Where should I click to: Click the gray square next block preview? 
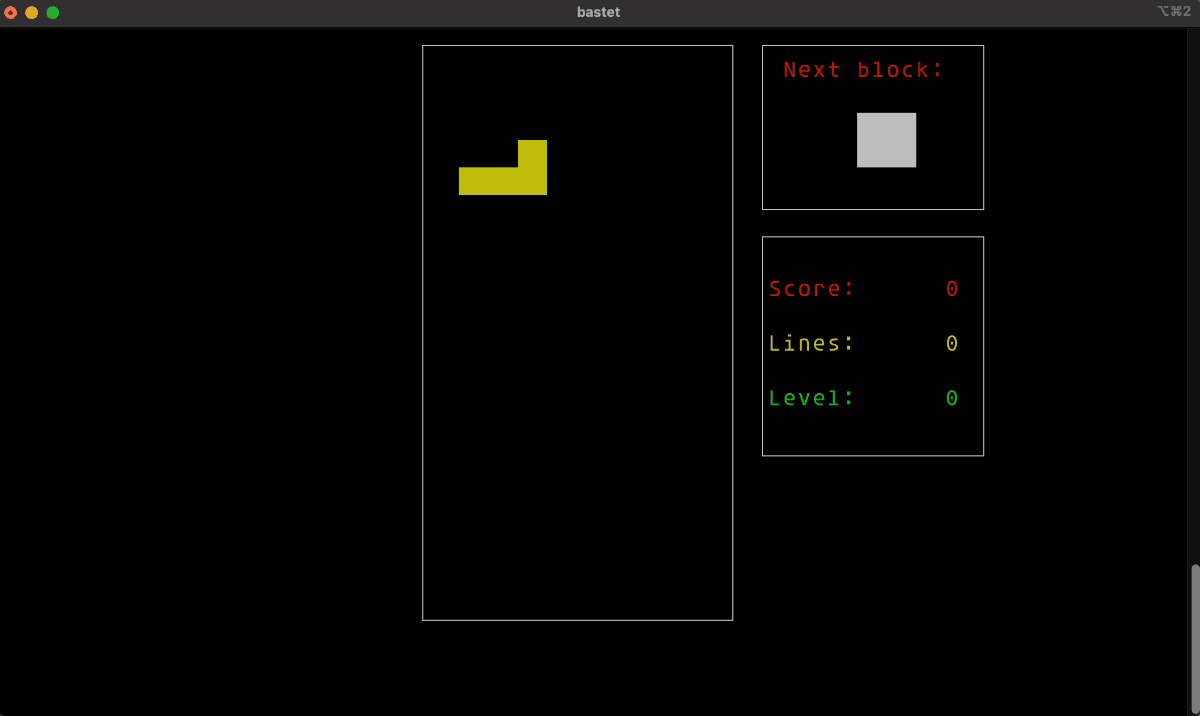pyautogui.click(x=886, y=140)
